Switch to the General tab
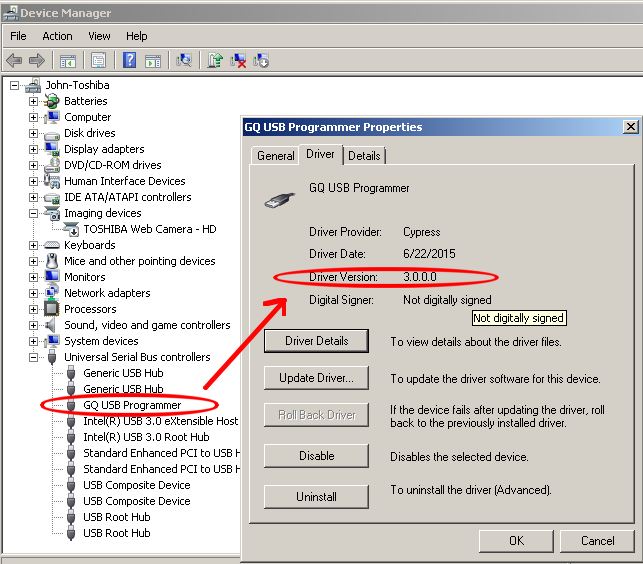 pyautogui.click(x=275, y=156)
